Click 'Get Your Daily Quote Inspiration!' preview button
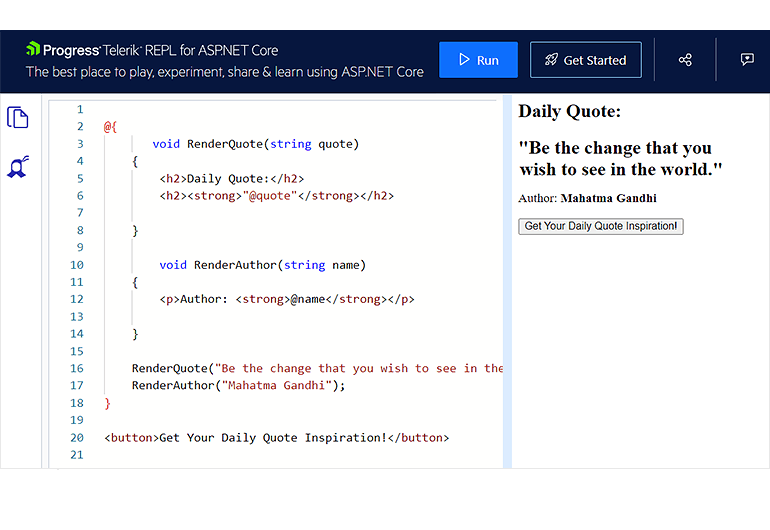770x530 pixels. click(x=601, y=226)
